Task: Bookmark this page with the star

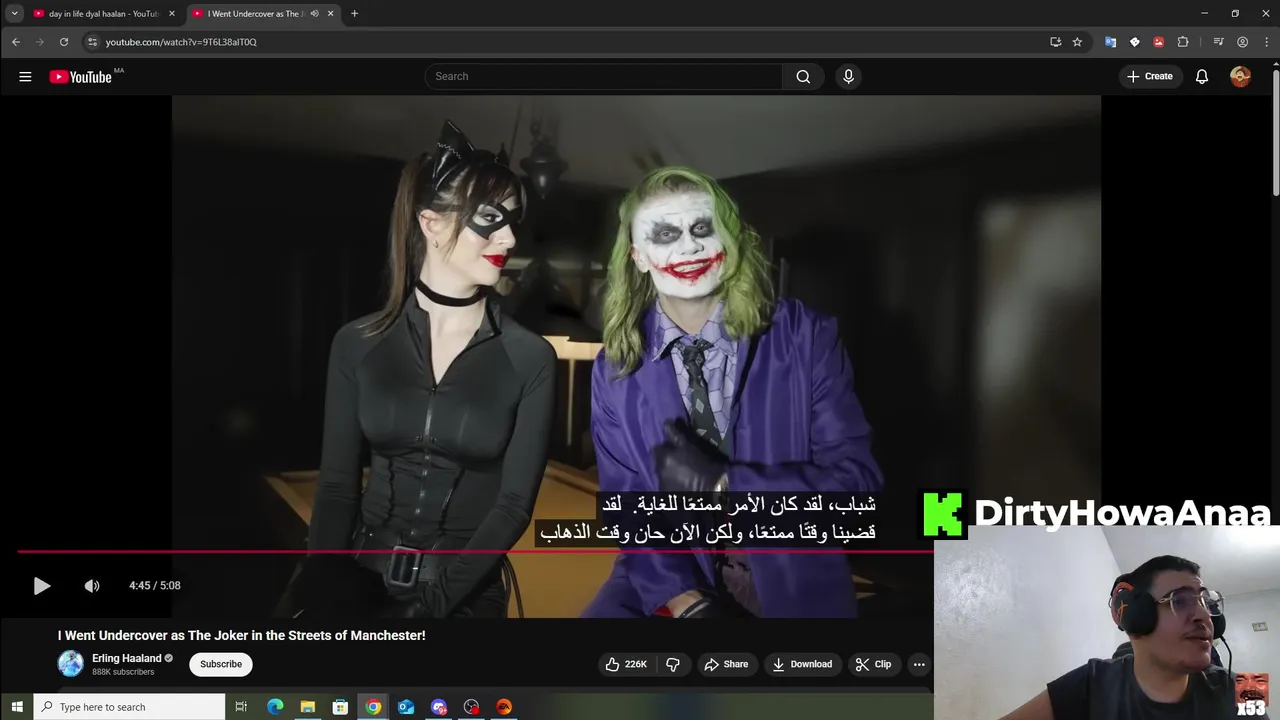Action: coord(1077,42)
